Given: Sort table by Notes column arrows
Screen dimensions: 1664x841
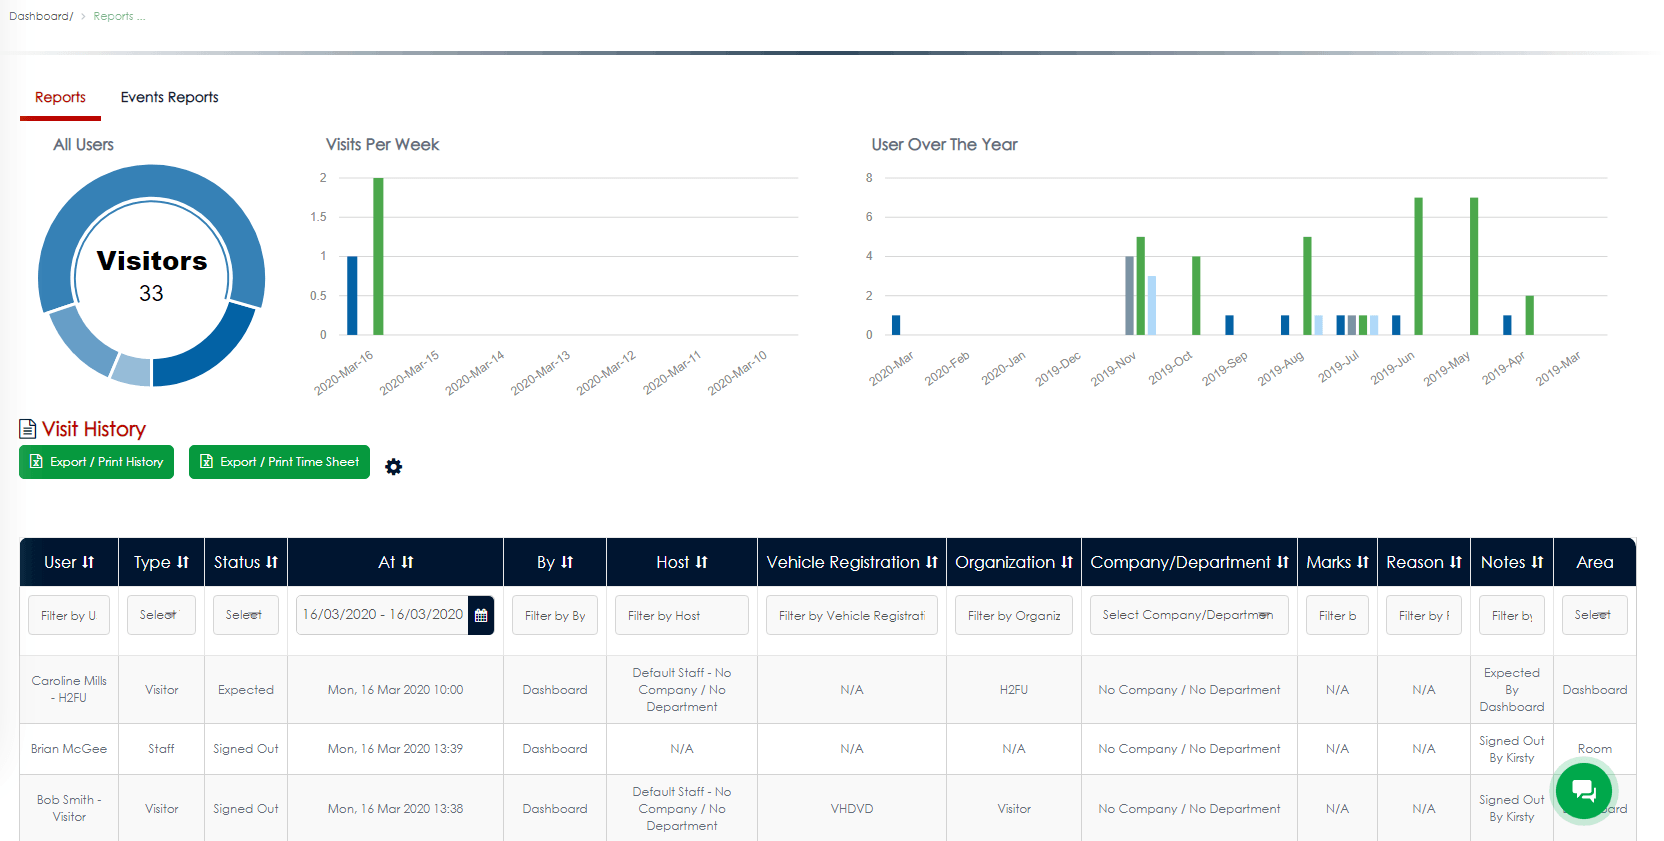Looking at the screenshot, I should coord(1538,563).
